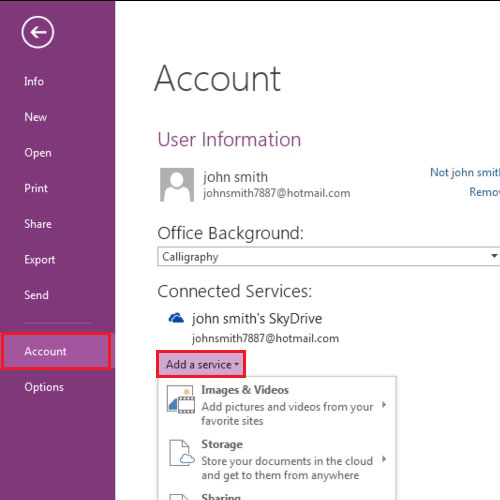The height and width of the screenshot is (500, 500).
Task: Open the Send section
Action: (x=36, y=295)
